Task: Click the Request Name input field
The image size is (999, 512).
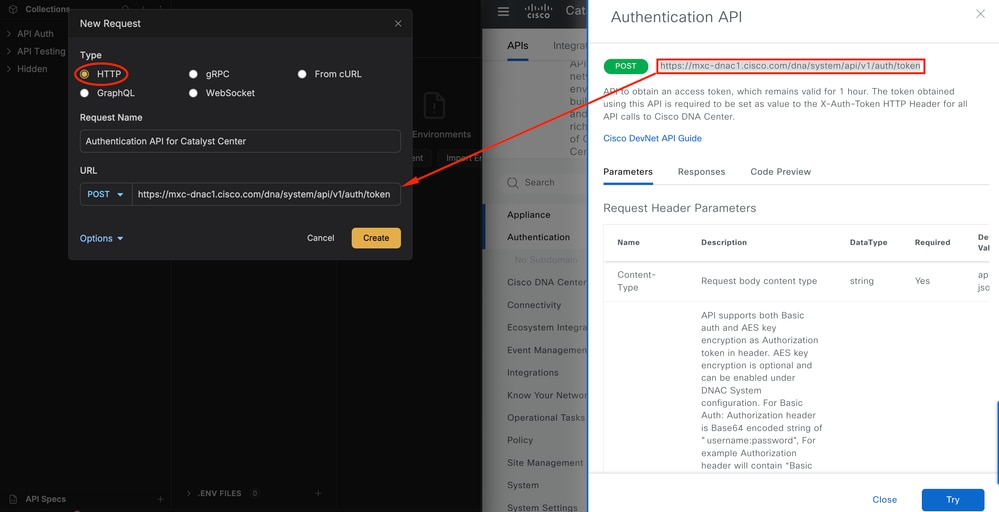Action: pyautogui.click(x=240, y=141)
